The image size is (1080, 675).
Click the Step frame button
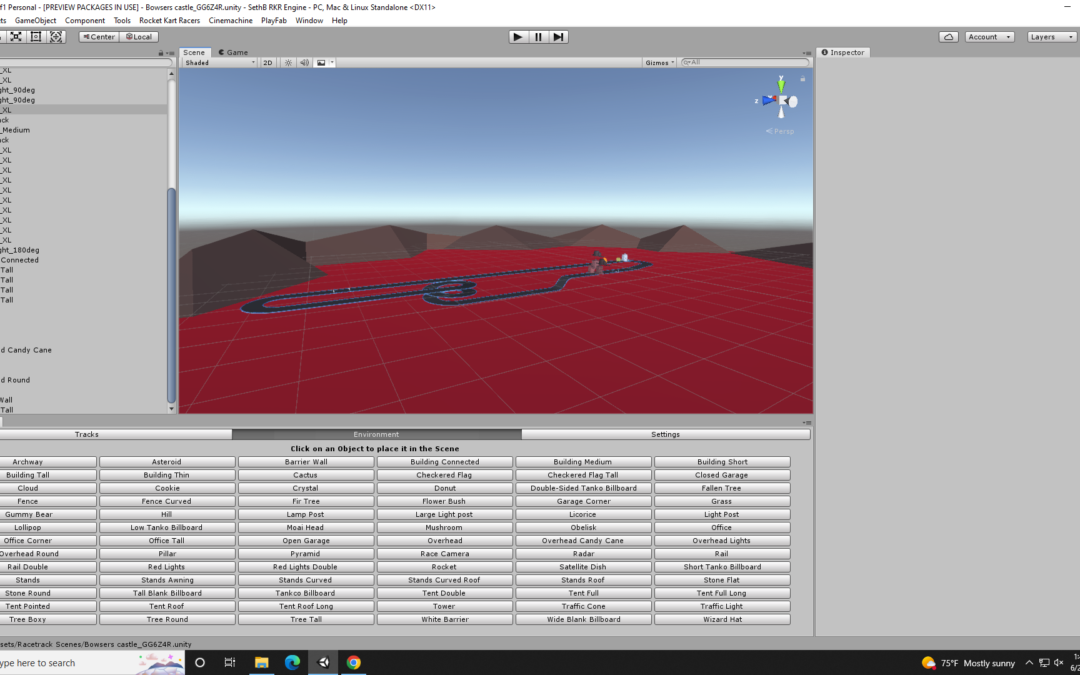(x=559, y=37)
